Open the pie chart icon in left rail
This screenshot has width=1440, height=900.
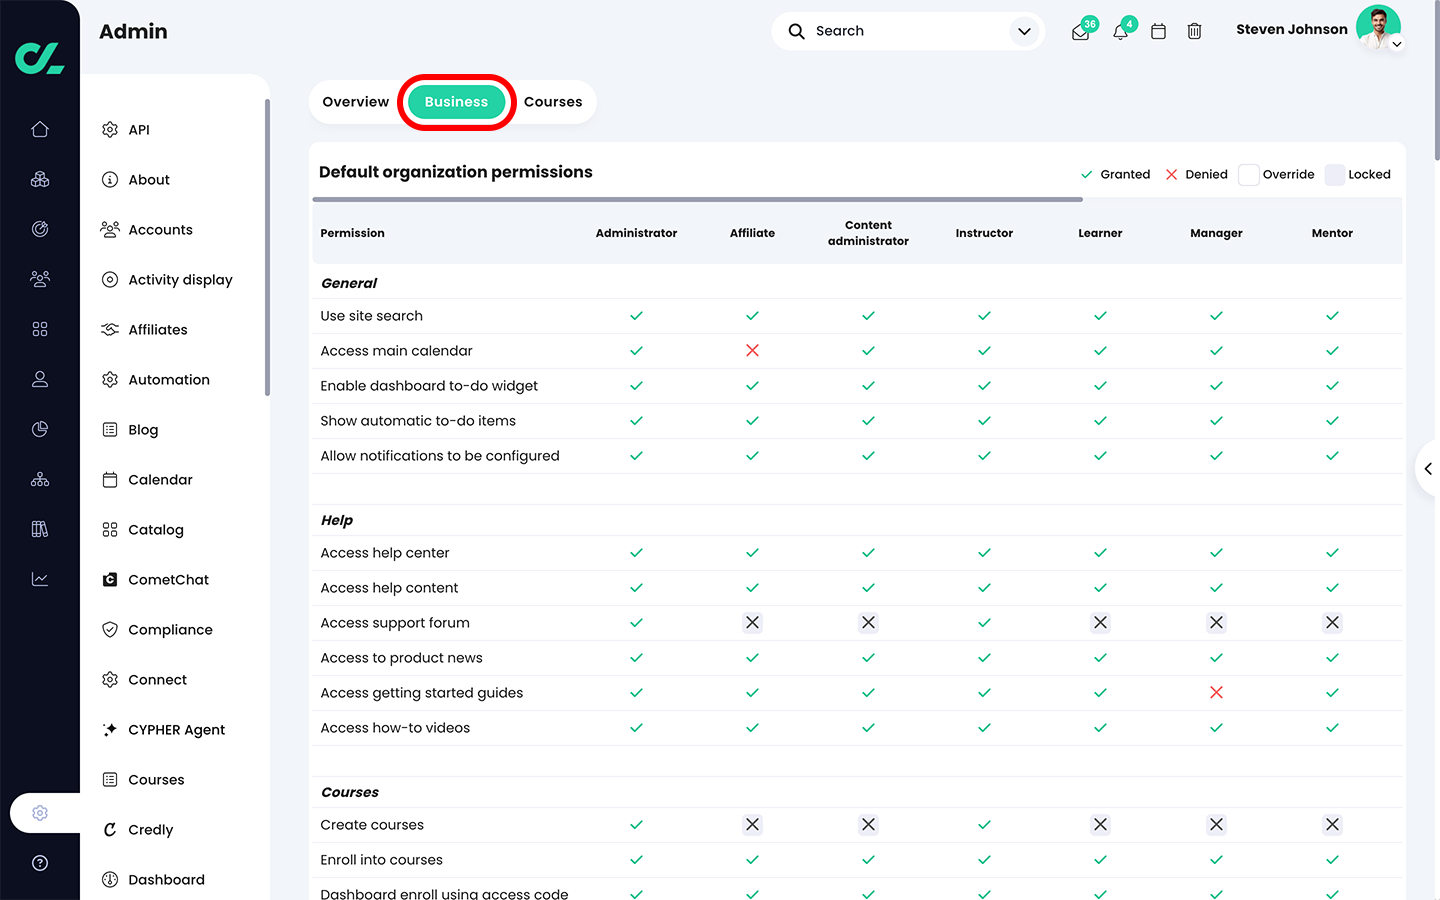(40, 429)
